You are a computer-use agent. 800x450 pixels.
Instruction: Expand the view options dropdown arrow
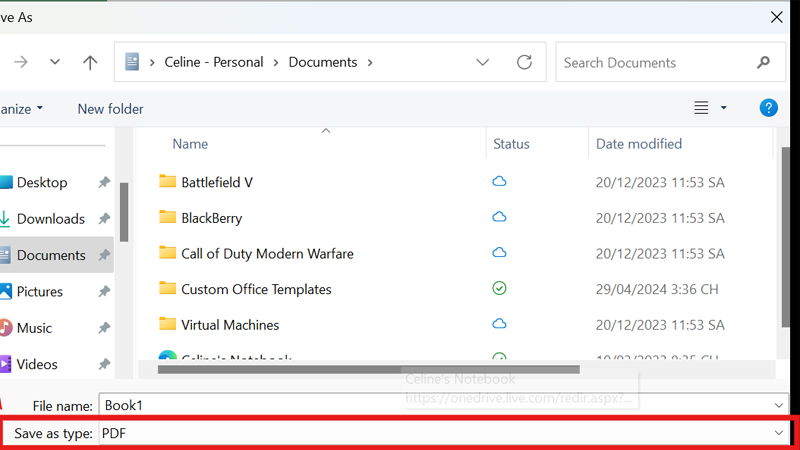click(724, 108)
